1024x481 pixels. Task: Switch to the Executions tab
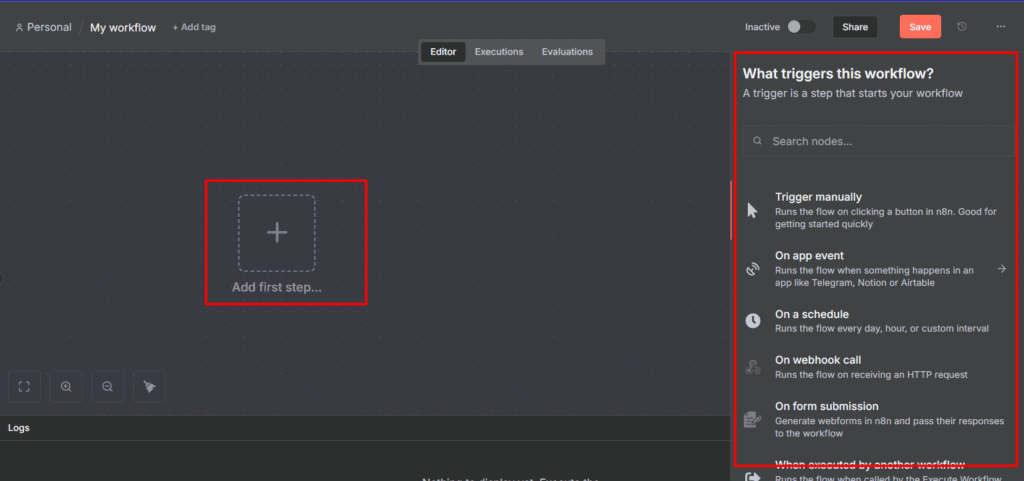(x=499, y=52)
